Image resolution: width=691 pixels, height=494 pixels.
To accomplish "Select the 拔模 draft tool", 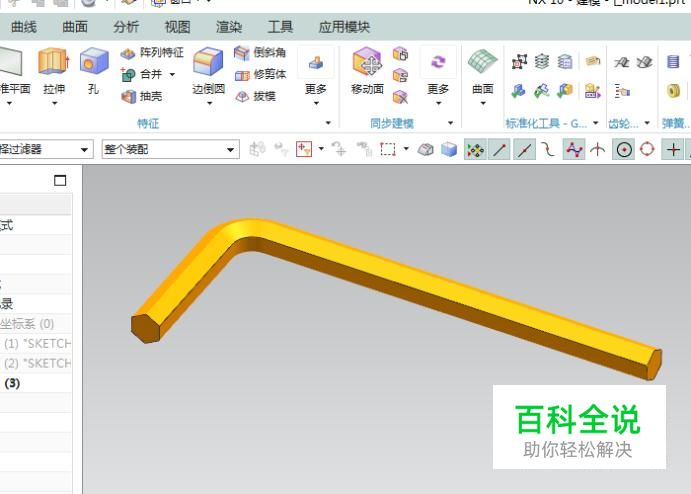I will coord(256,96).
